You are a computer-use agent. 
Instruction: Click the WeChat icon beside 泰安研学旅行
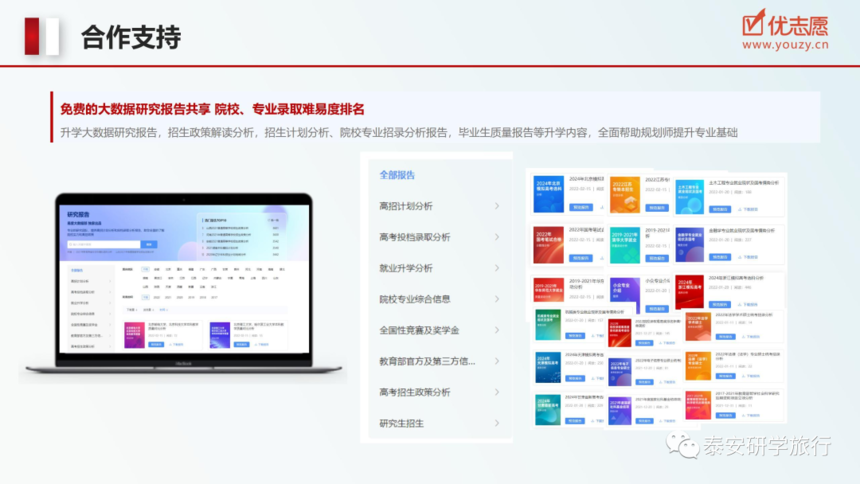click(x=682, y=444)
